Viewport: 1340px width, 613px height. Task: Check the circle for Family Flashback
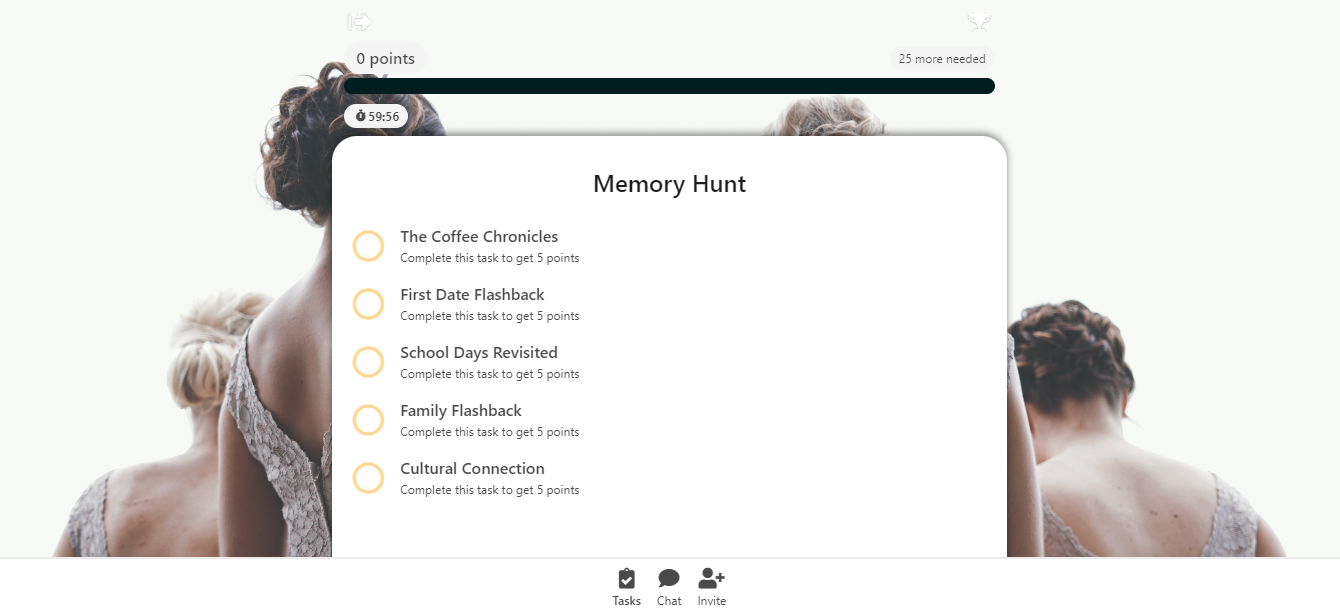pyautogui.click(x=368, y=420)
